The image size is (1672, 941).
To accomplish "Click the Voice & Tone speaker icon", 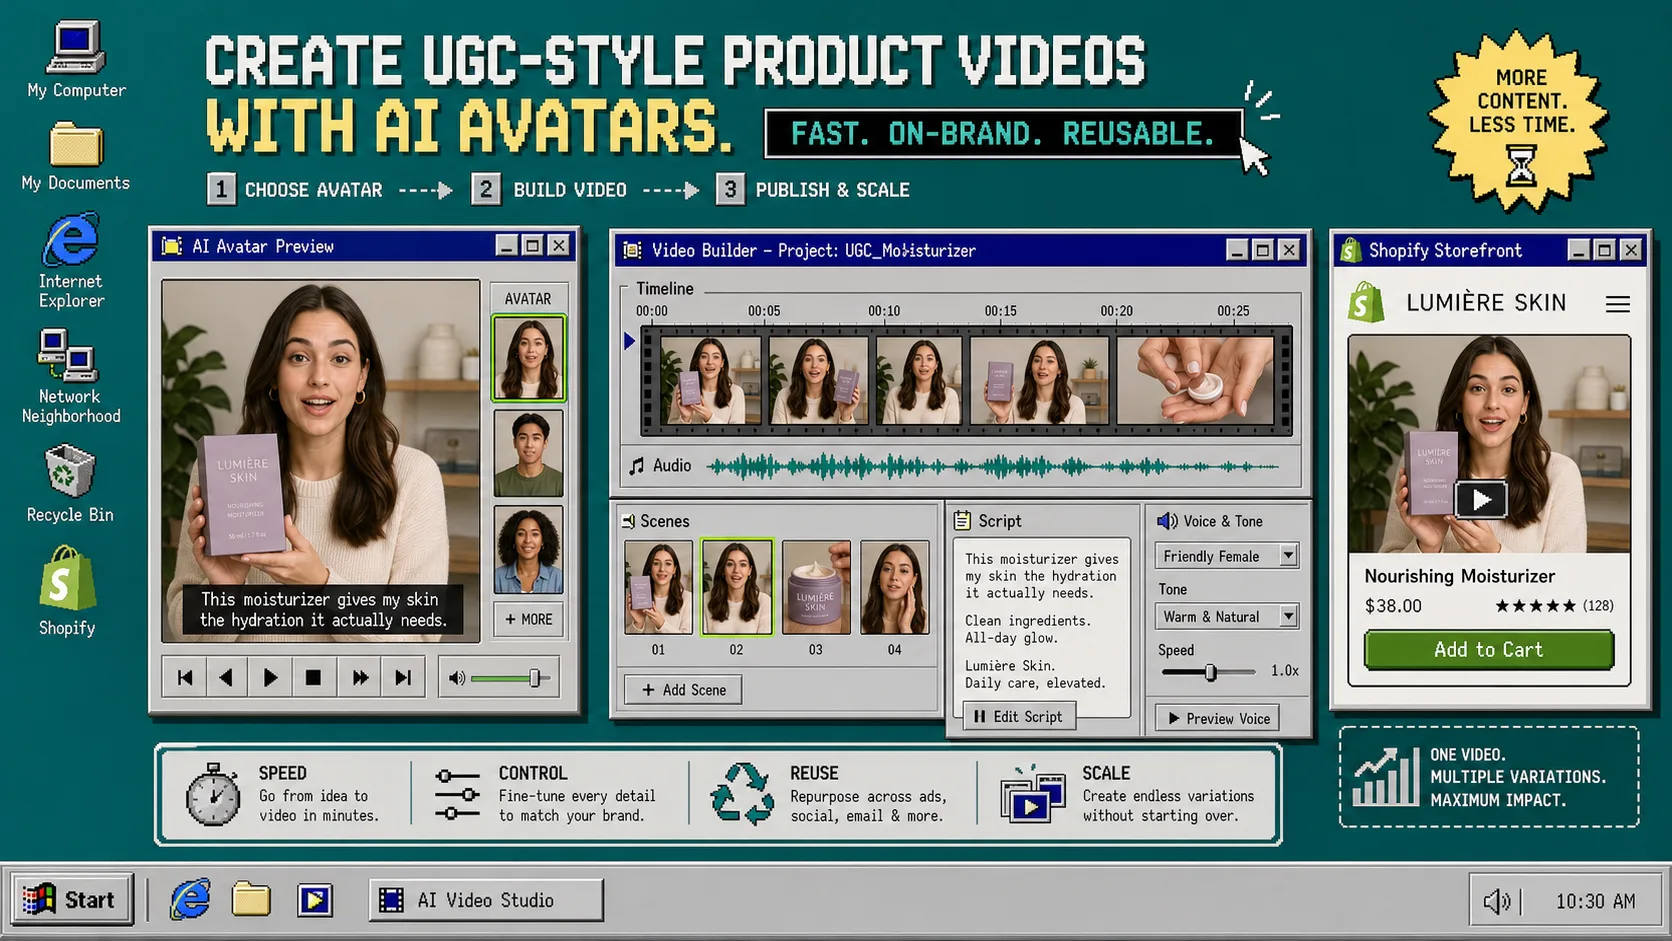I will pos(1167,521).
